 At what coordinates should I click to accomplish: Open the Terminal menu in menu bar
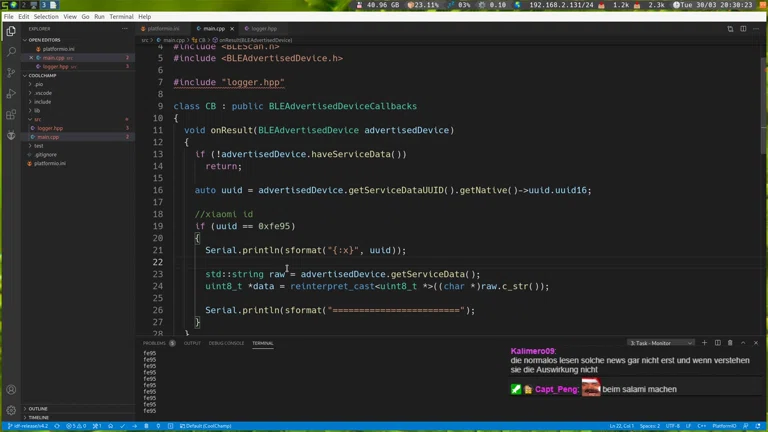tap(121, 17)
